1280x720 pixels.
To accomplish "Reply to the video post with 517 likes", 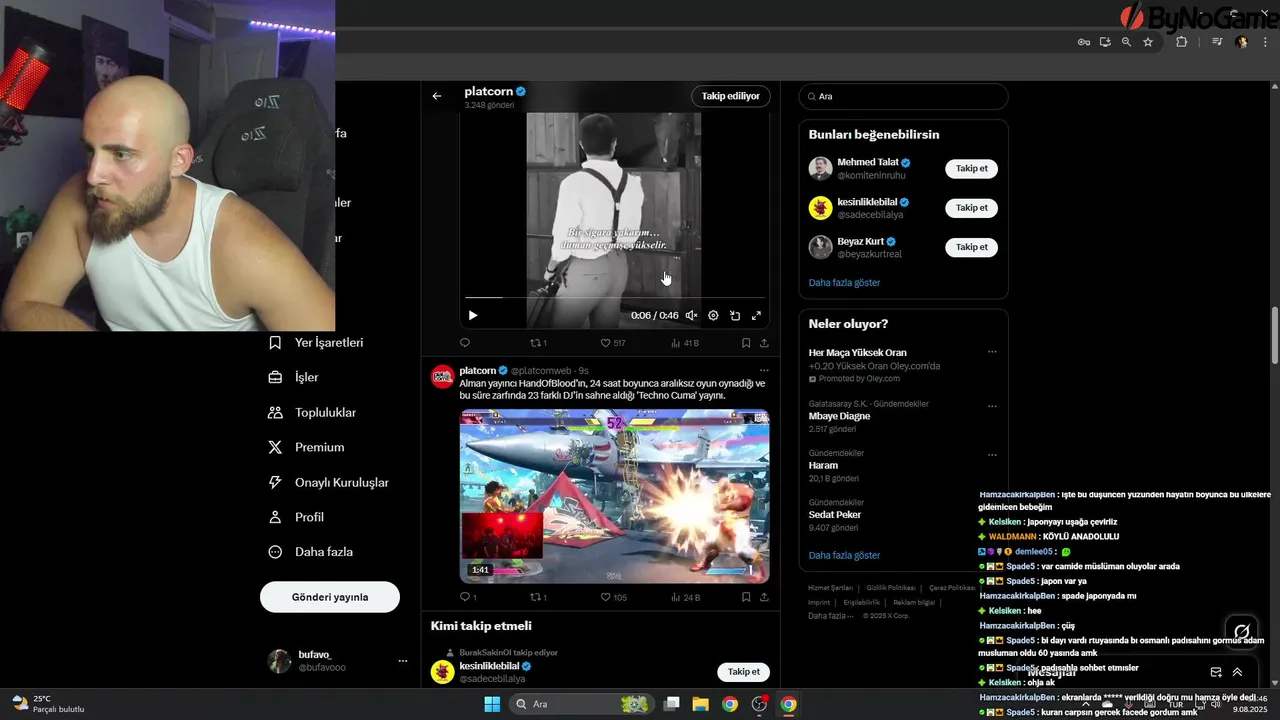I will tap(465, 343).
